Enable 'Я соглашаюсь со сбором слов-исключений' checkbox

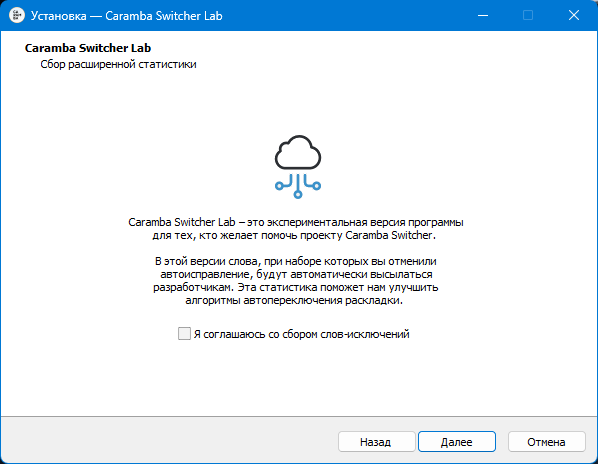pyautogui.click(x=184, y=334)
